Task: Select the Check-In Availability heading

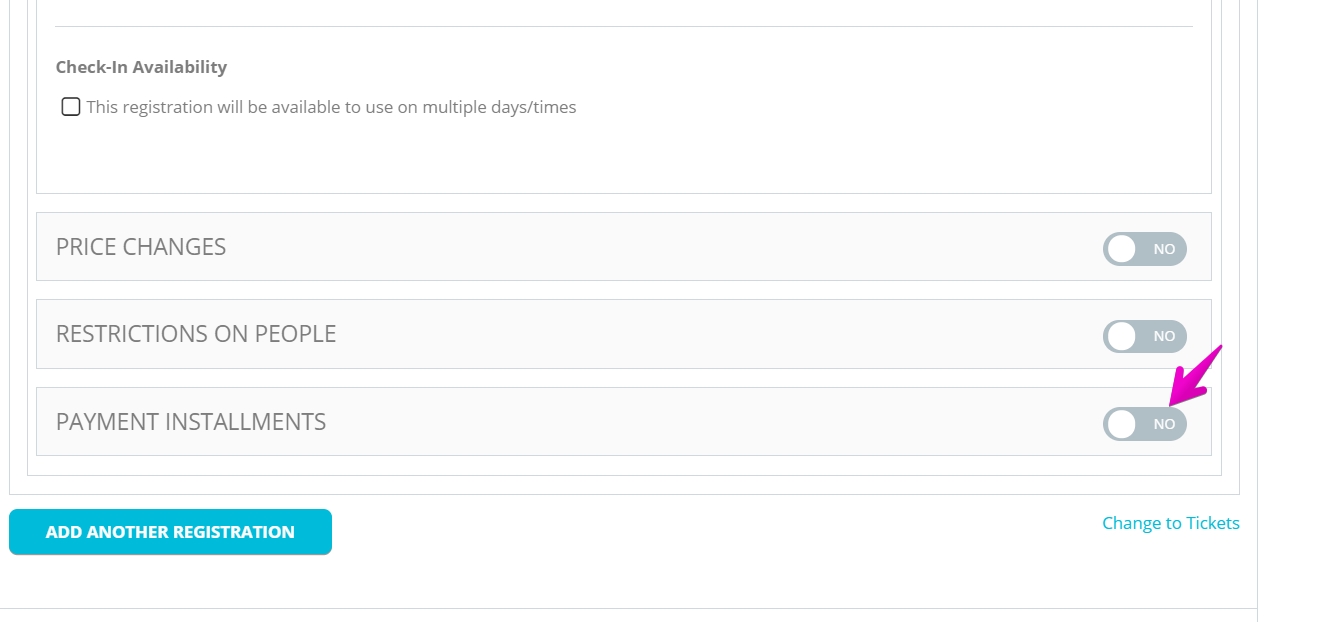Action: click(141, 67)
